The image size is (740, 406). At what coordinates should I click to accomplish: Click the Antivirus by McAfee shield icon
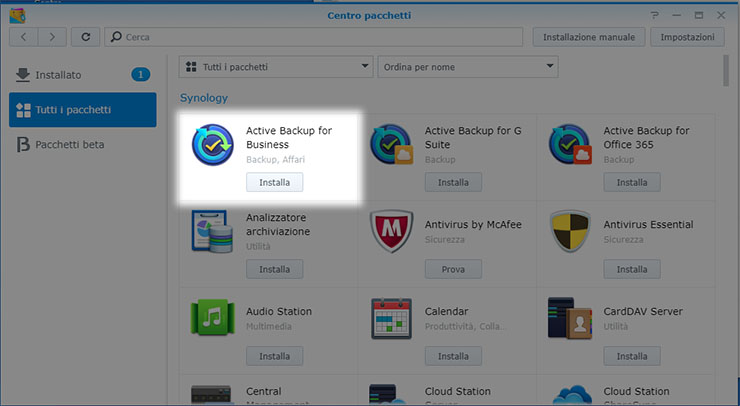click(391, 232)
